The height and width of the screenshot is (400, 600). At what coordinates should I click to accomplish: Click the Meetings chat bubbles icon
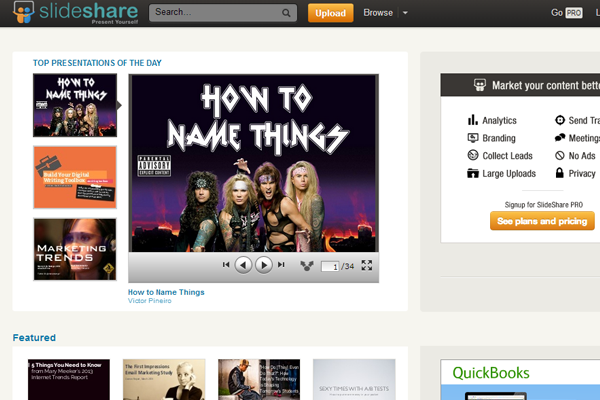coord(560,137)
